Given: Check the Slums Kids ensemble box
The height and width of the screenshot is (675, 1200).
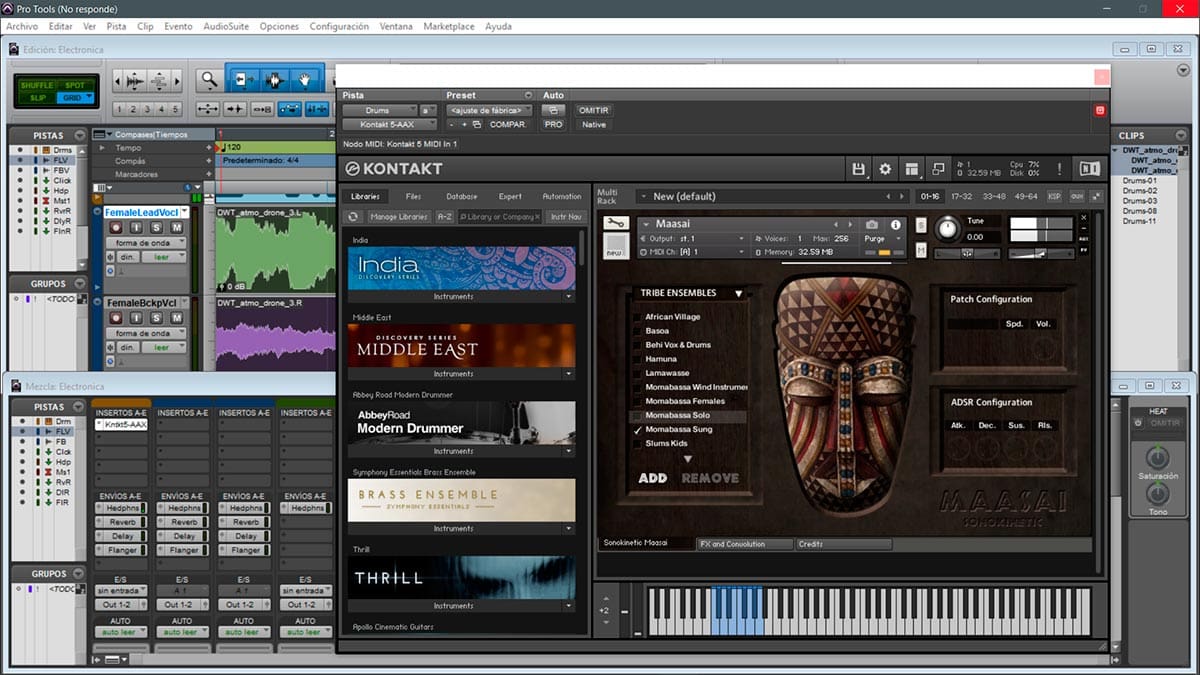Looking at the screenshot, I should [x=637, y=443].
